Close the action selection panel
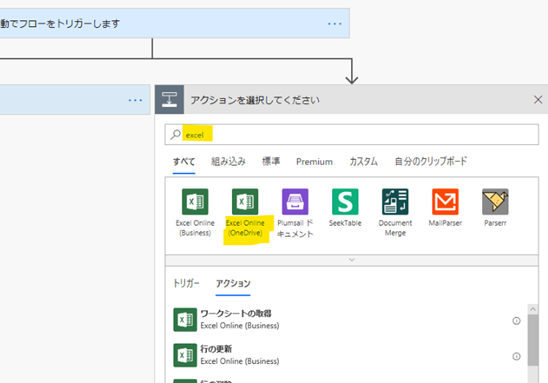The width and height of the screenshot is (548, 383). pos(538,100)
